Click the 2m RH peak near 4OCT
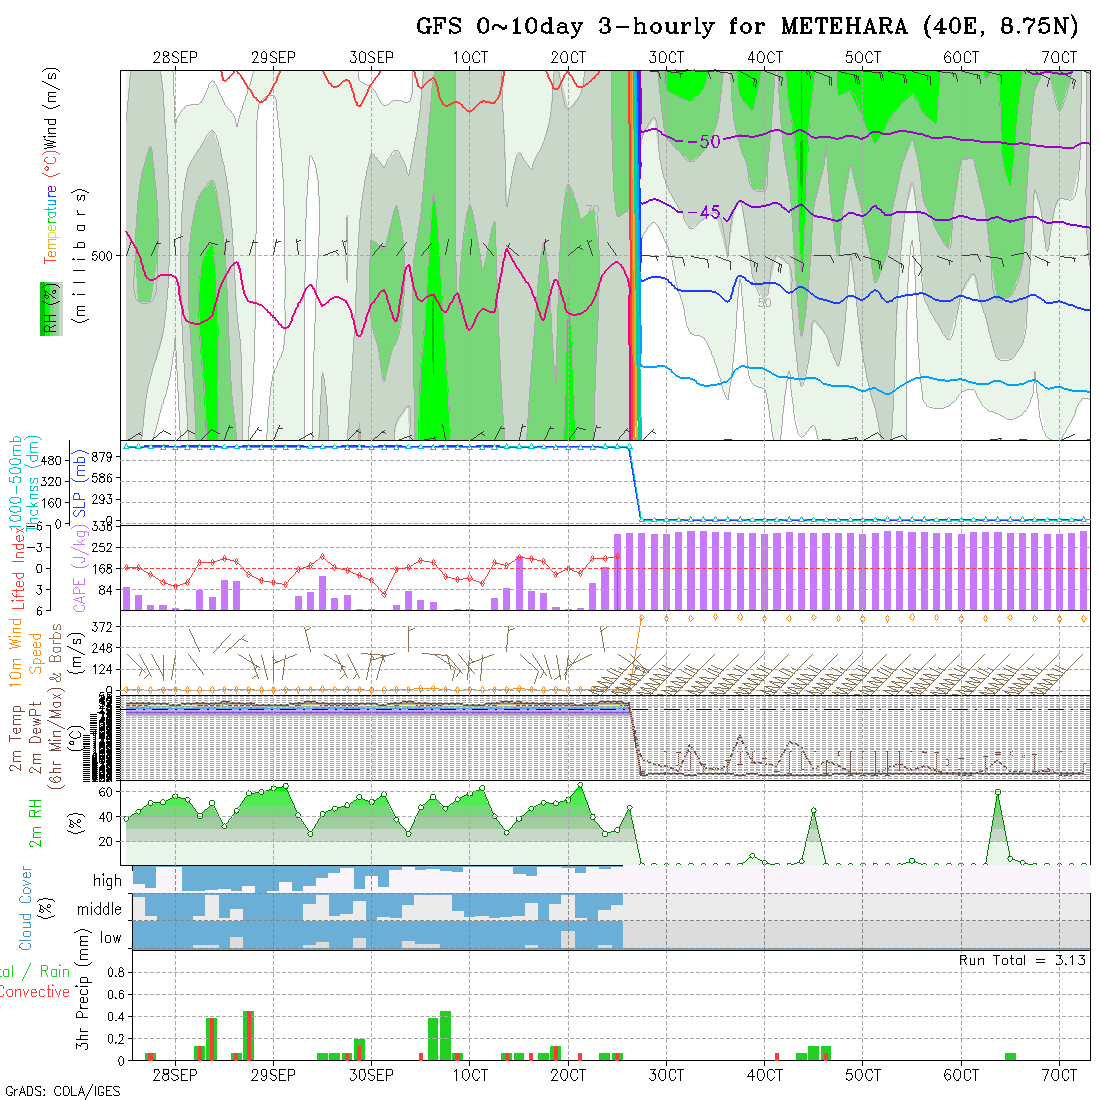This screenshot has width=1100, height=1100. 814,810
